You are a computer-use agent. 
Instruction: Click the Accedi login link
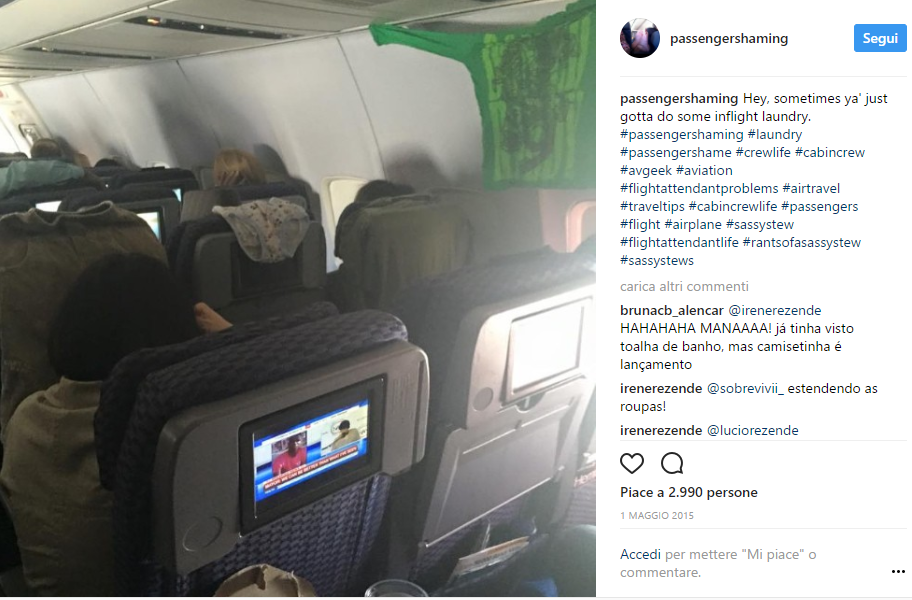(640, 555)
